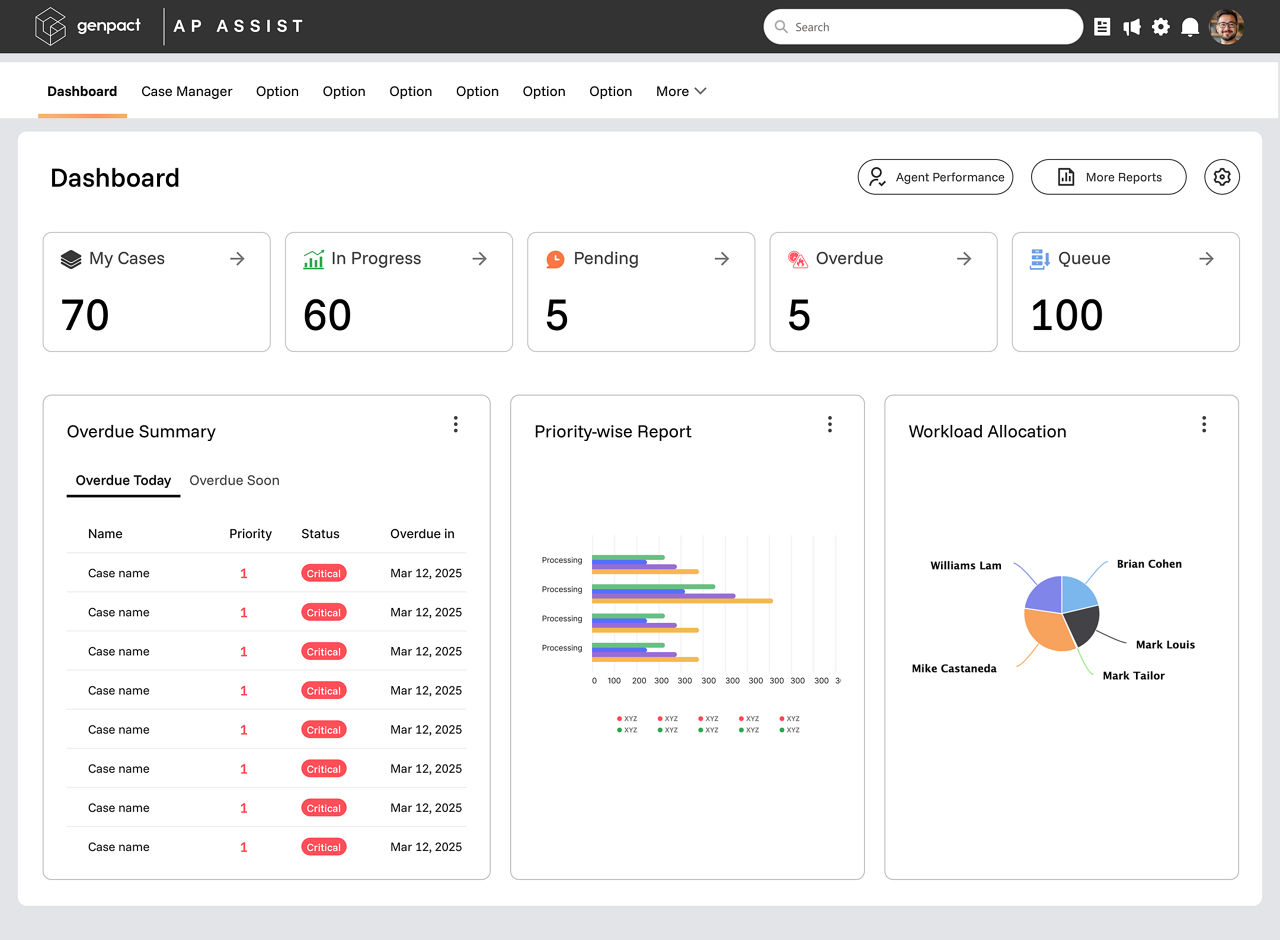1280x940 pixels.
Task: Open the More Reports button
Action: coord(1108,177)
